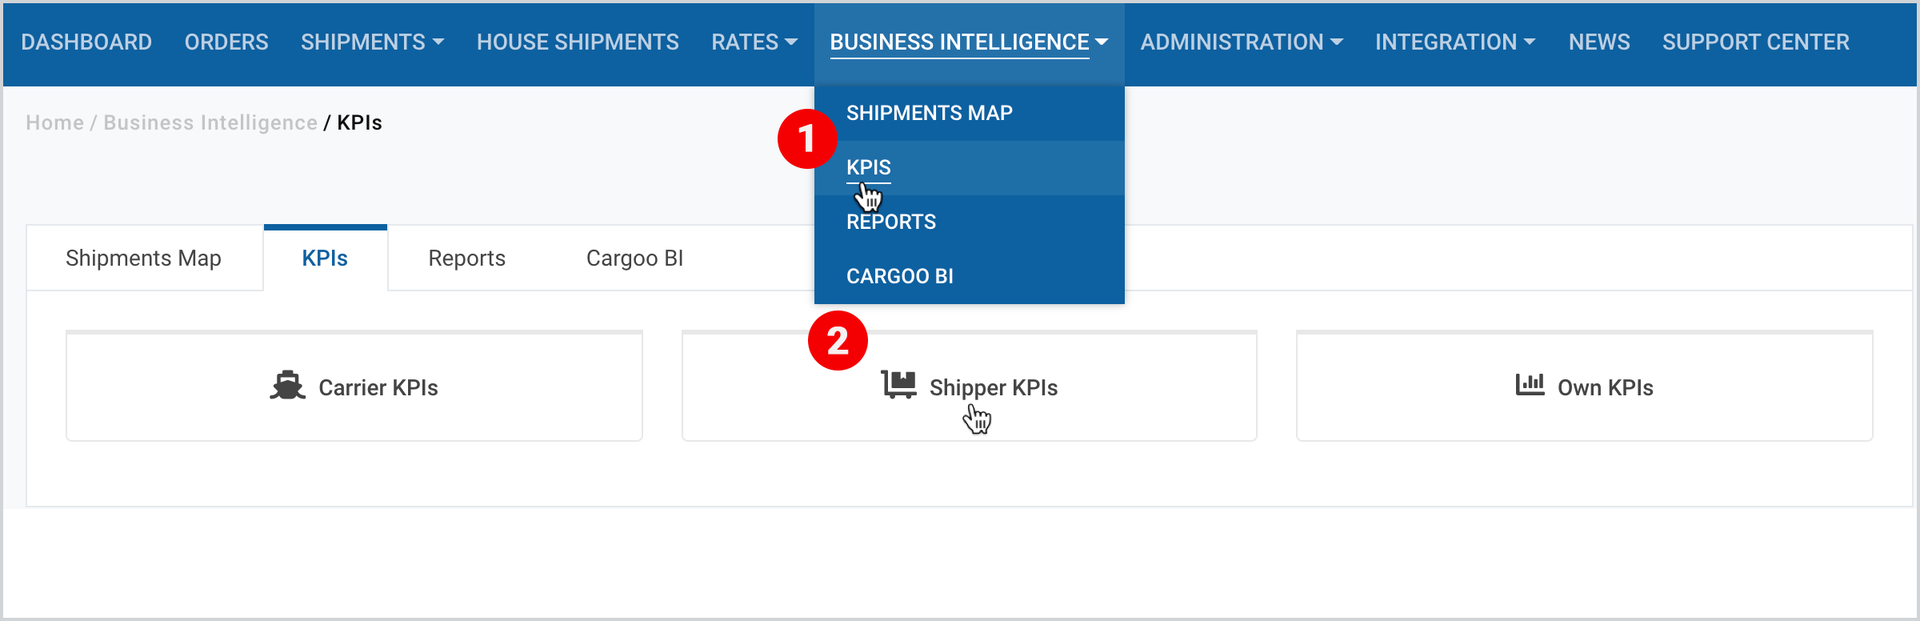Screen dimensions: 1920x621
Task: Open Cargoo BI from the dropdown menu
Action: tap(899, 276)
